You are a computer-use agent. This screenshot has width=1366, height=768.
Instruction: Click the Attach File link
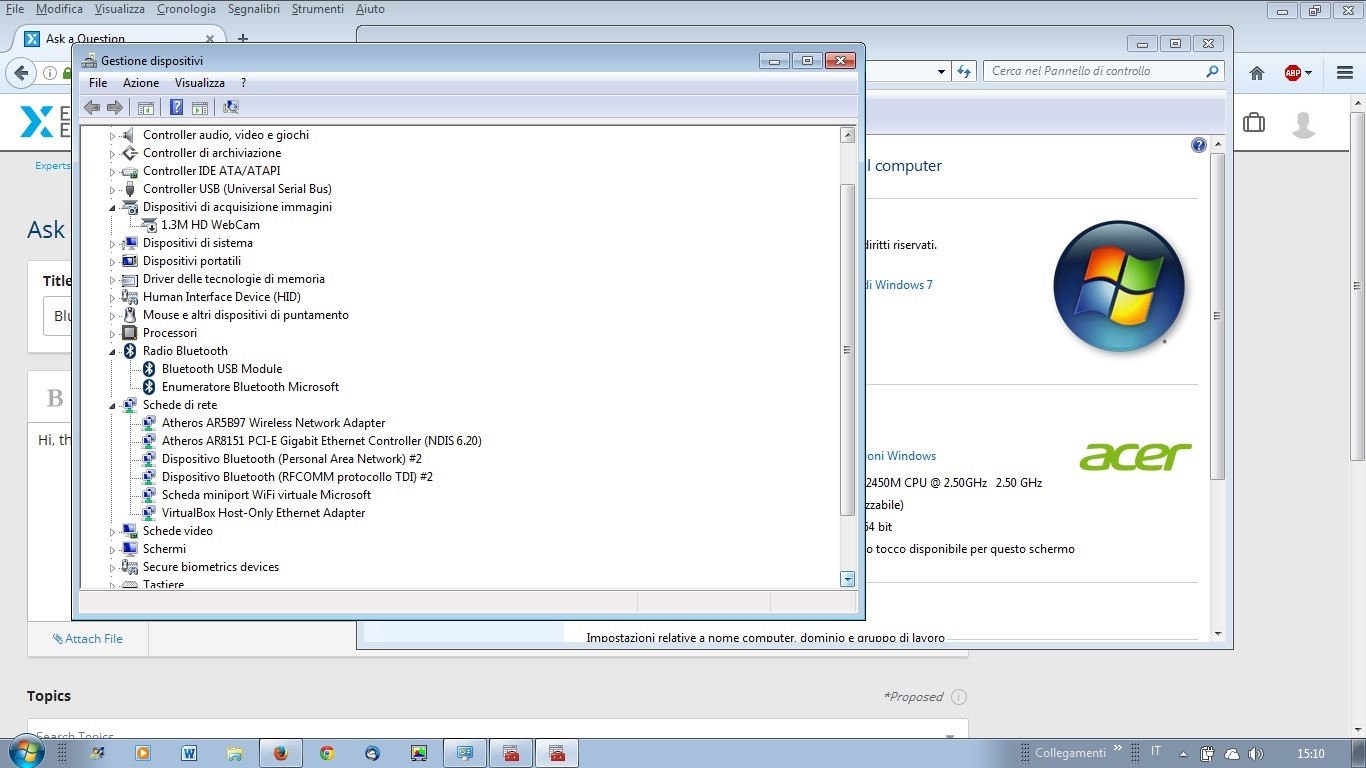pyautogui.click(x=88, y=639)
